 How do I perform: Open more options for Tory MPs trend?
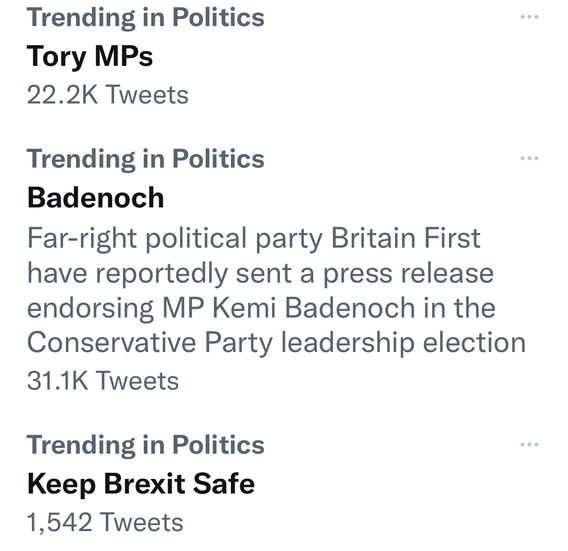pos(529,17)
